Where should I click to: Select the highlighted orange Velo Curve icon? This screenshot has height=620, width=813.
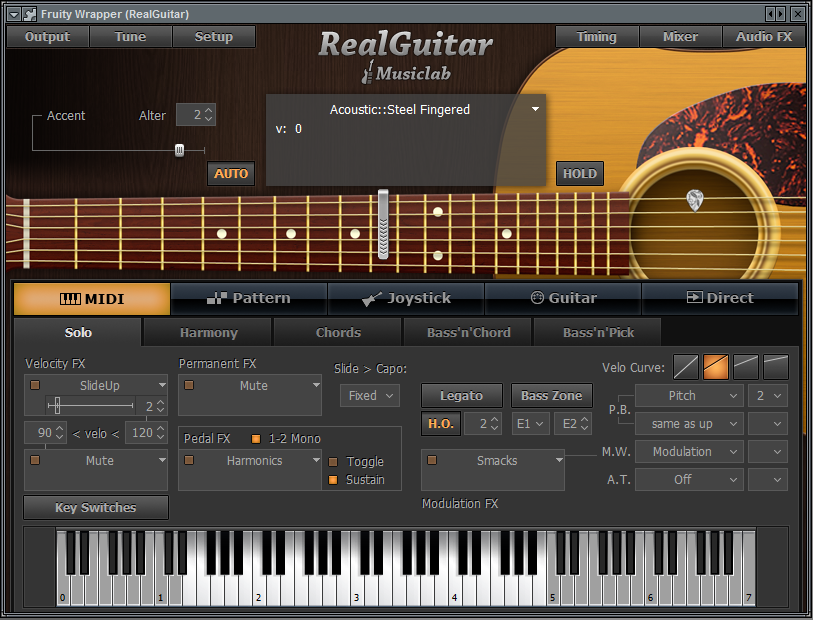tap(716, 367)
